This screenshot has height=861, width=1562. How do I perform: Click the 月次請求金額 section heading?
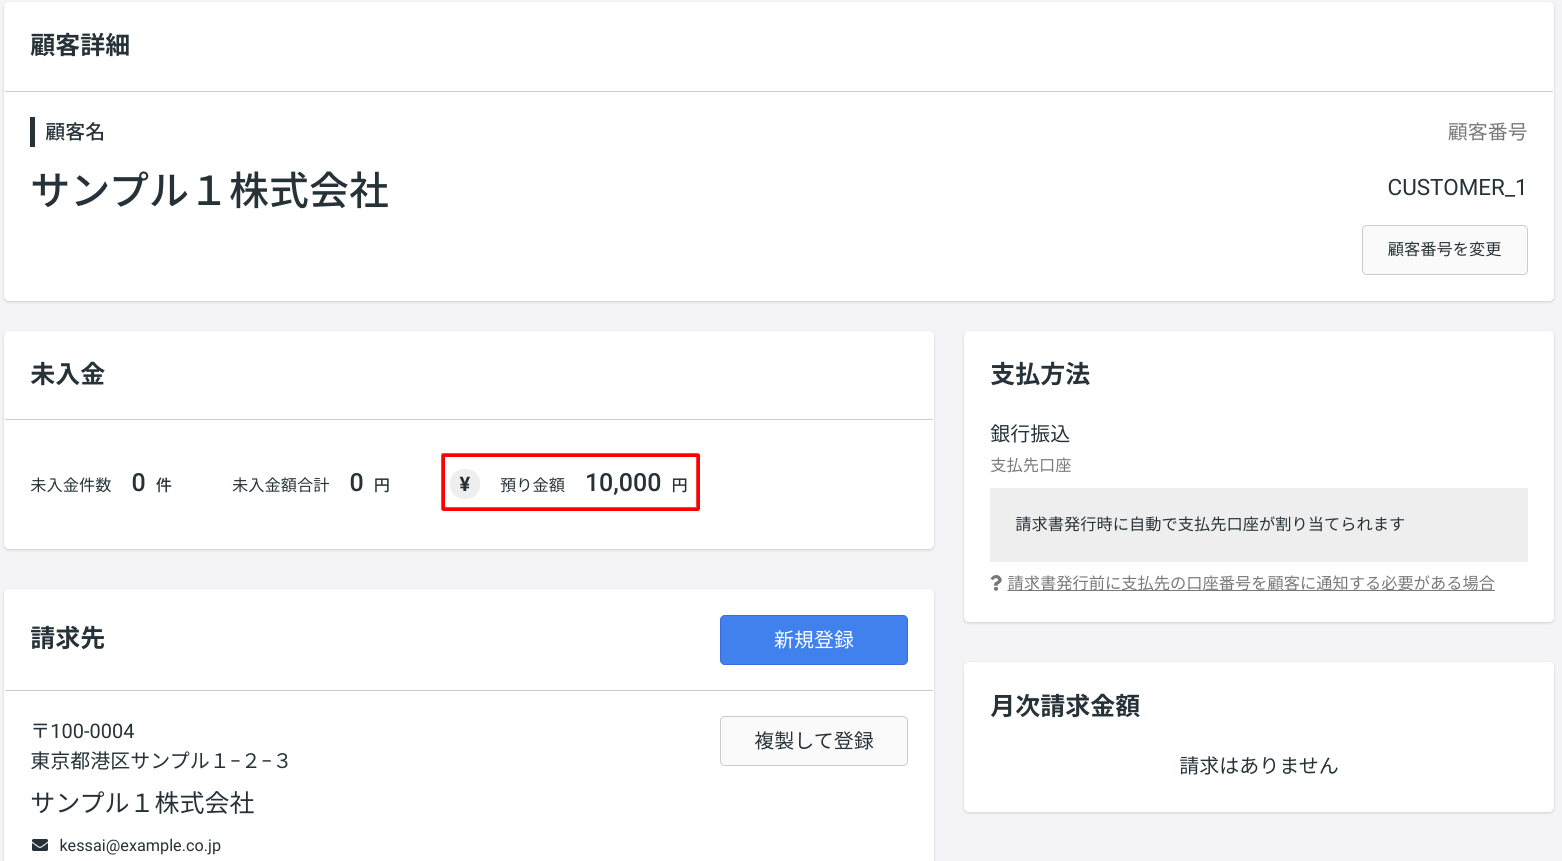[x=1065, y=706]
